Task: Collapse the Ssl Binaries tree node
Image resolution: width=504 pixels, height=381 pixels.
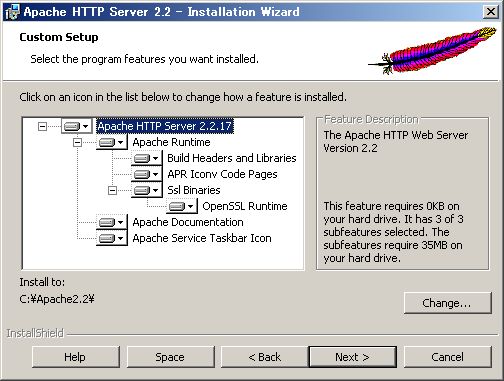Action: coord(112,190)
